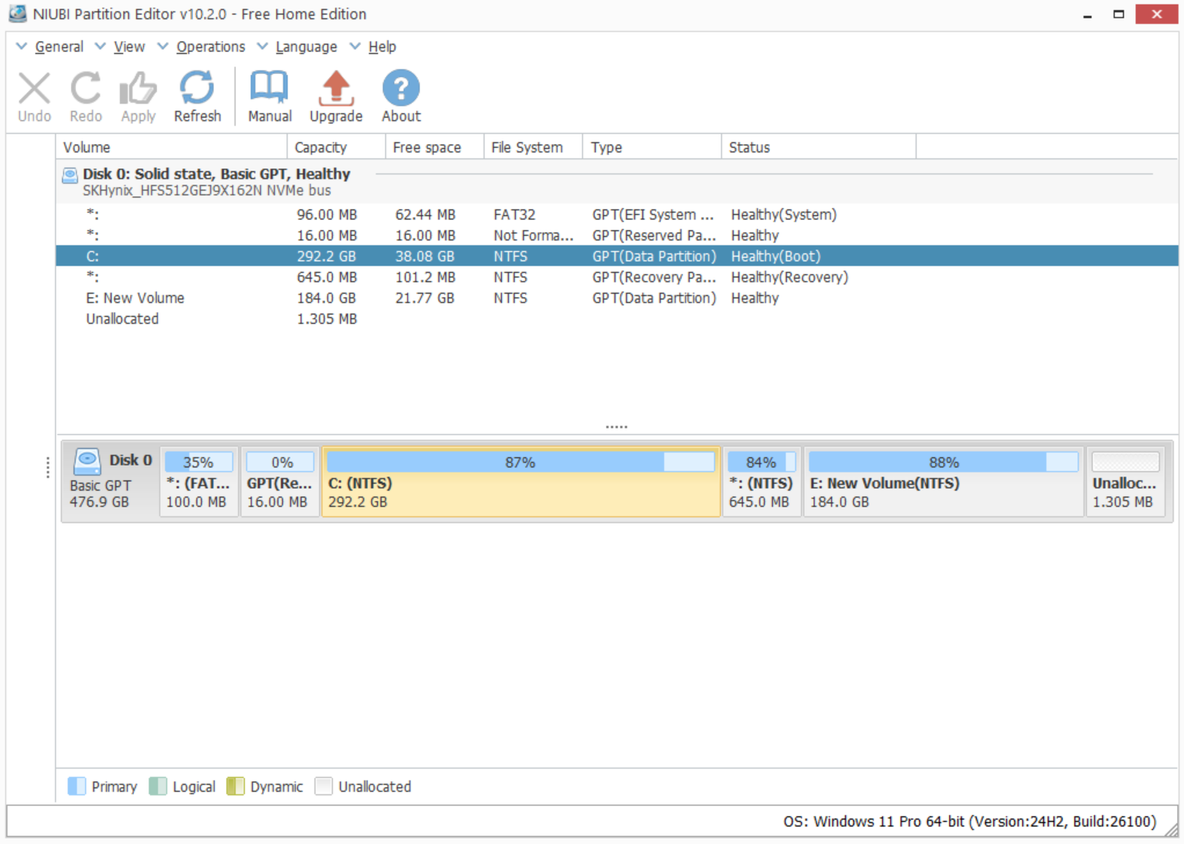The image size is (1184, 844).
Task: Click the Dynamic legend color swatch
Action: [x=236, y=786]
